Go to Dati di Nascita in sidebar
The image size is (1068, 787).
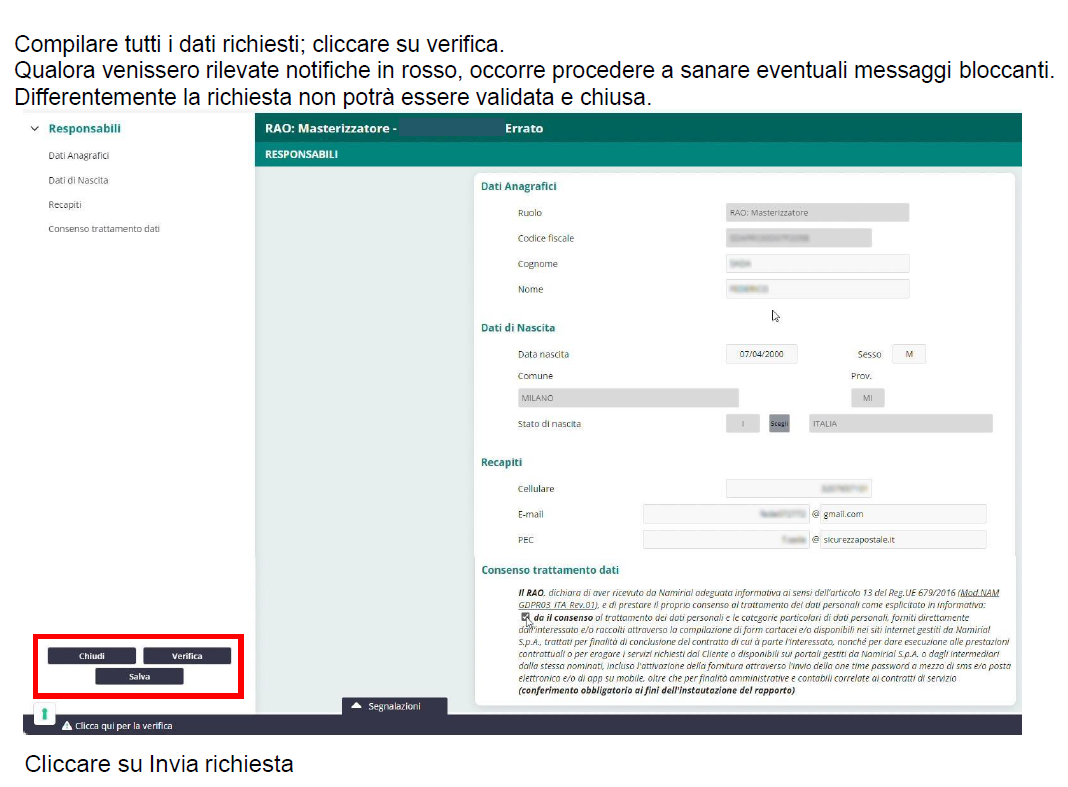[x=78, y=180]
